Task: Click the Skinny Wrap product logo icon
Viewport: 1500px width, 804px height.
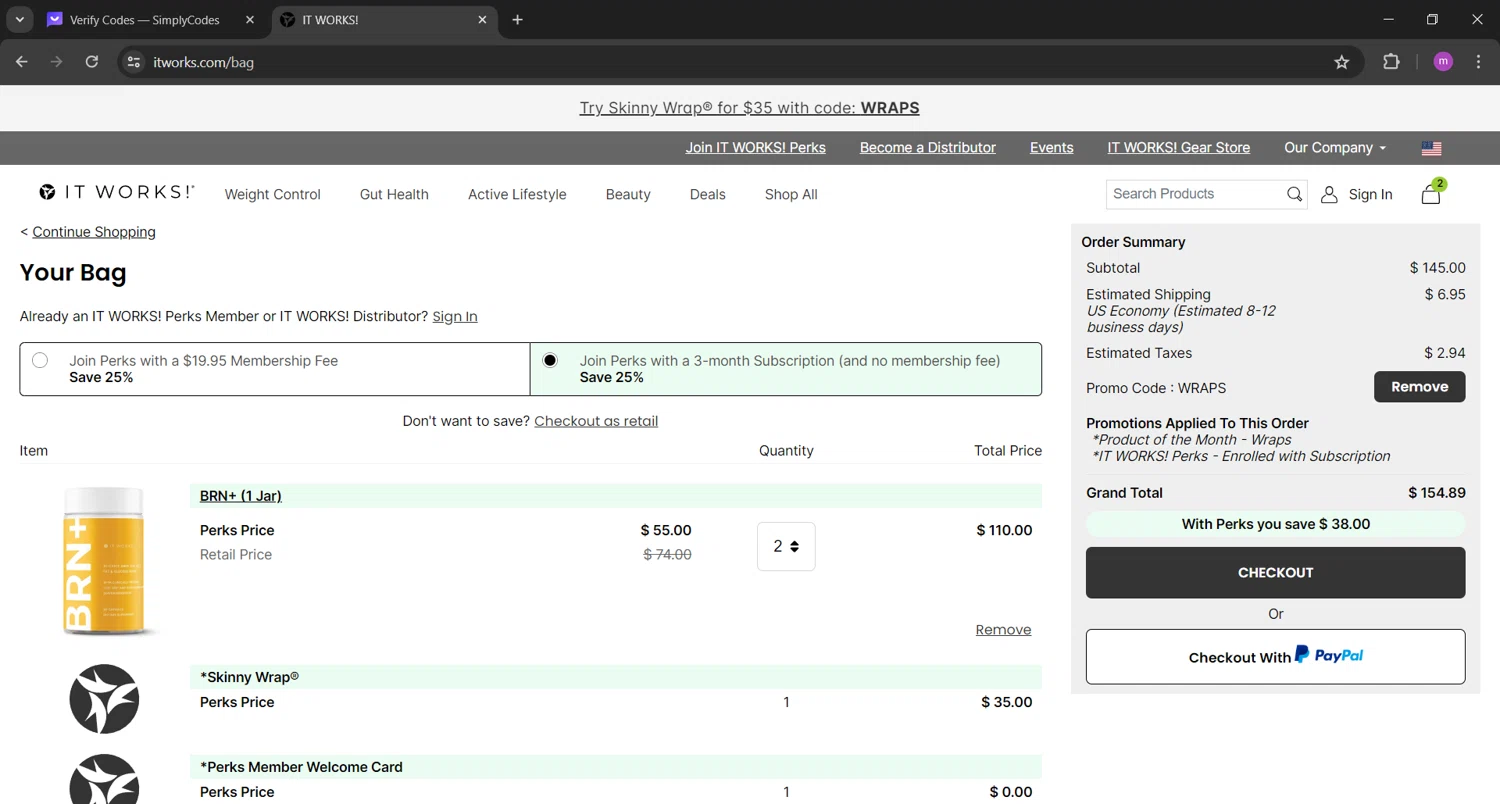Action: [104, 699]
